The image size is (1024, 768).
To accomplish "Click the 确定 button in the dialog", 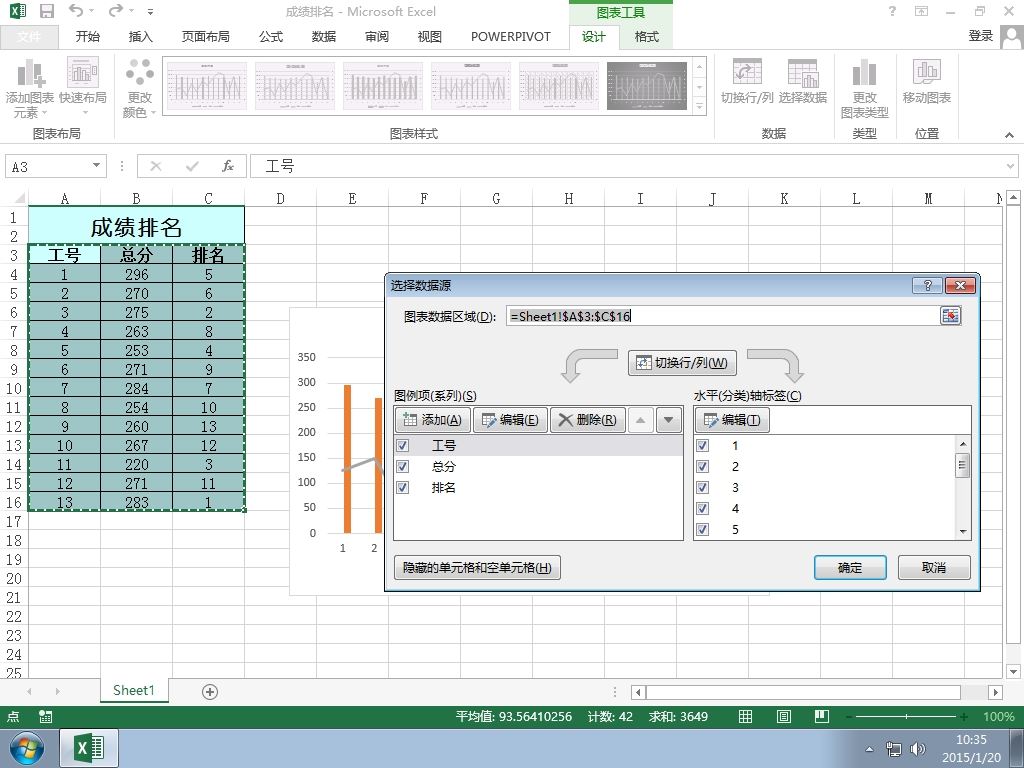I will tap(850, 568).
